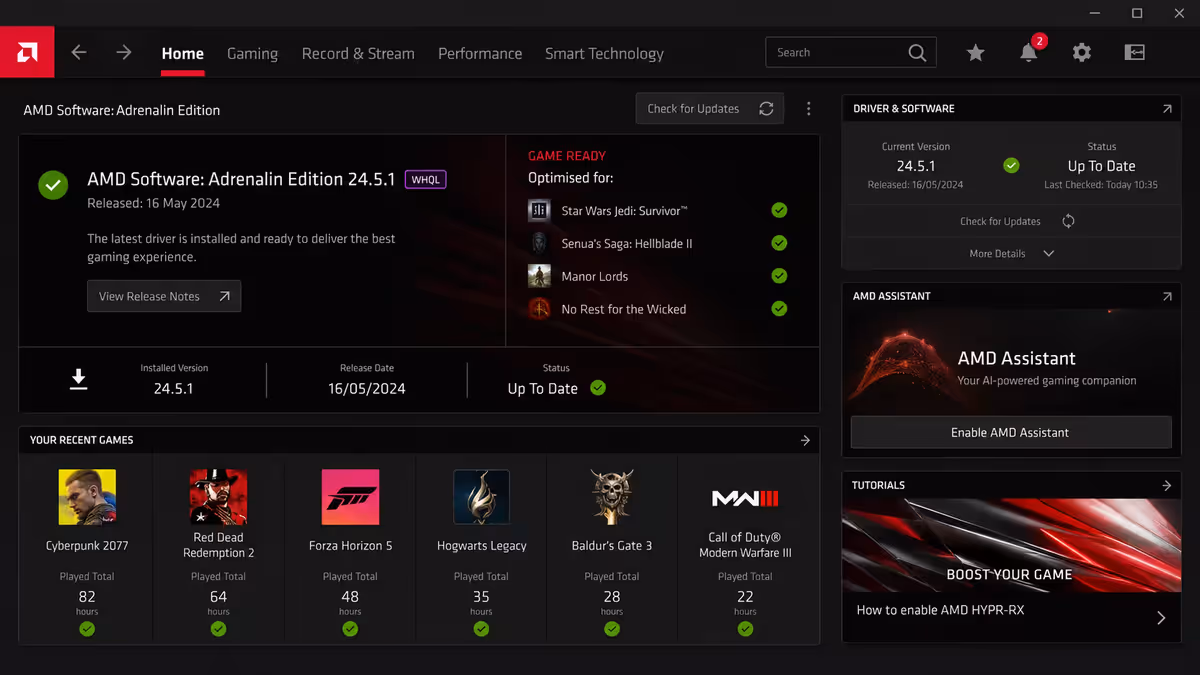
Task: Click Released: 16/05/2024 text in sidebar
Action: pyautogui.click(x=915, y=185)
